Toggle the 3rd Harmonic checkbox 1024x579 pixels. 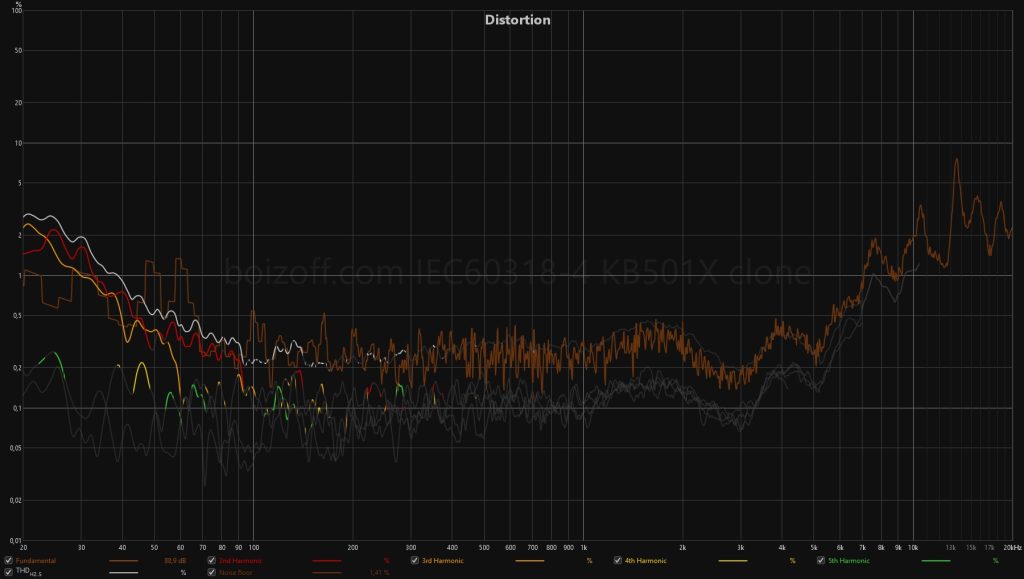[x=415, y=561]
